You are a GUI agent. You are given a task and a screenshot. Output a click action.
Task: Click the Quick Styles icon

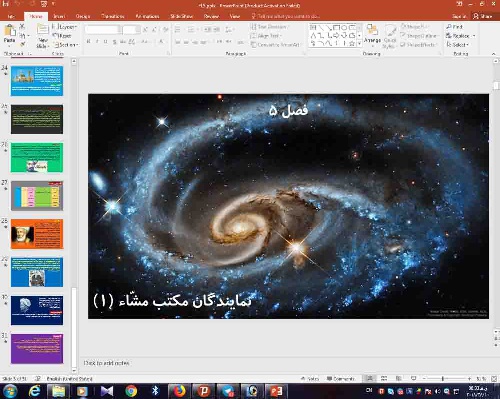tap(390, 37)
